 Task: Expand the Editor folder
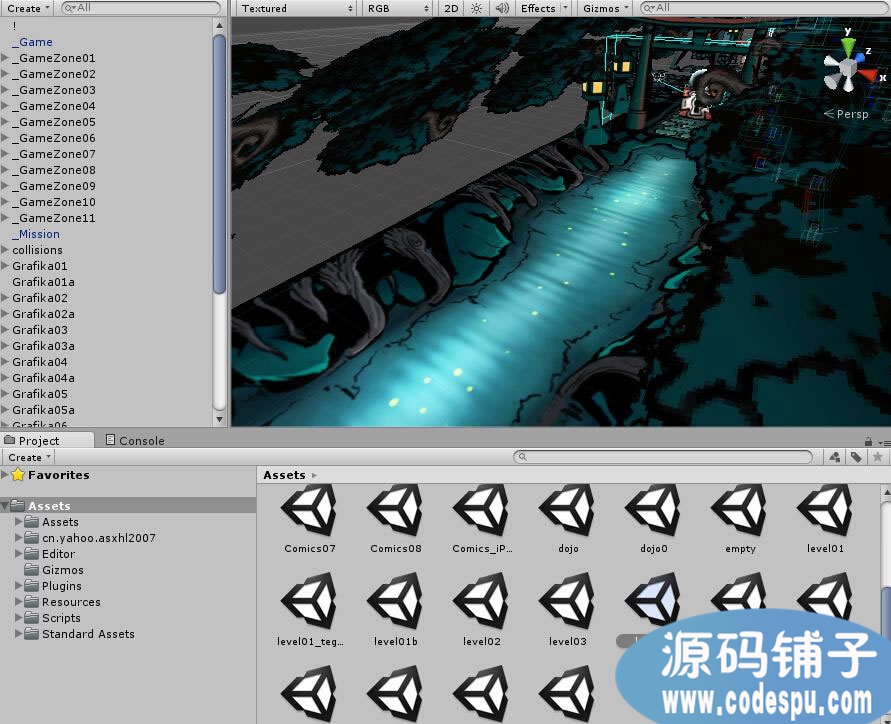point(18,554)
